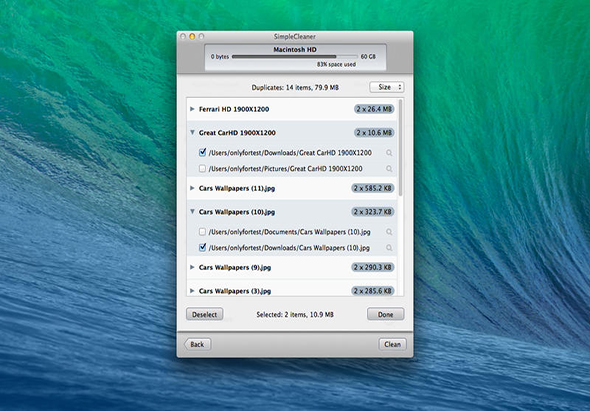590x411 pixels.
Task: Select Cars Wallpapers (10).jpg row title
Action: point(237,212)
